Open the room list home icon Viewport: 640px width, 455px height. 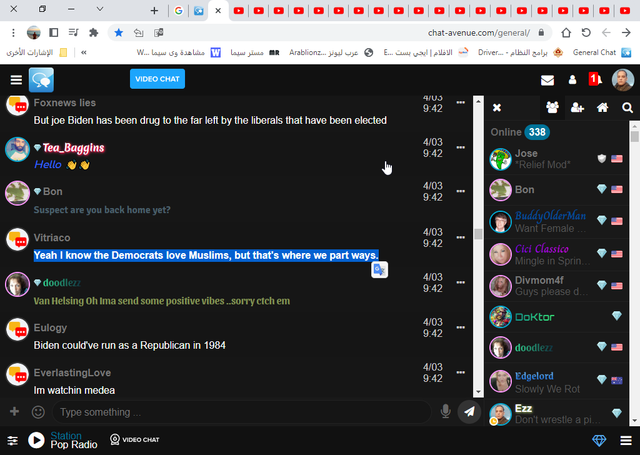tap(602, 108)
